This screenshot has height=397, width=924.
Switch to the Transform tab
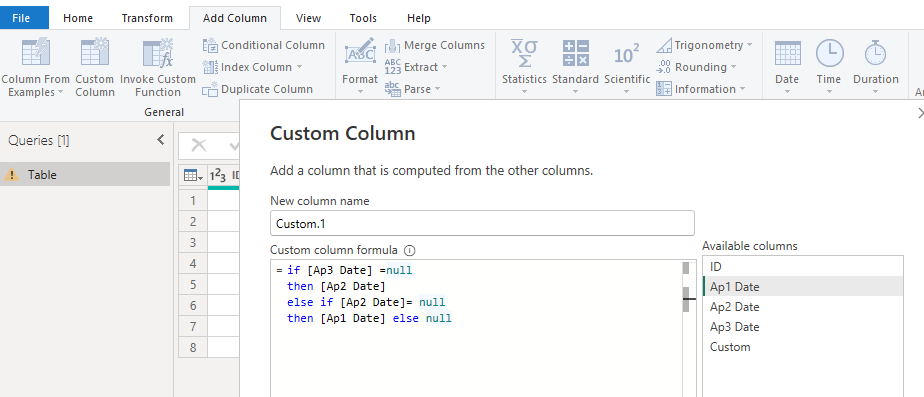pyautogui.click(x=147, y=18)
